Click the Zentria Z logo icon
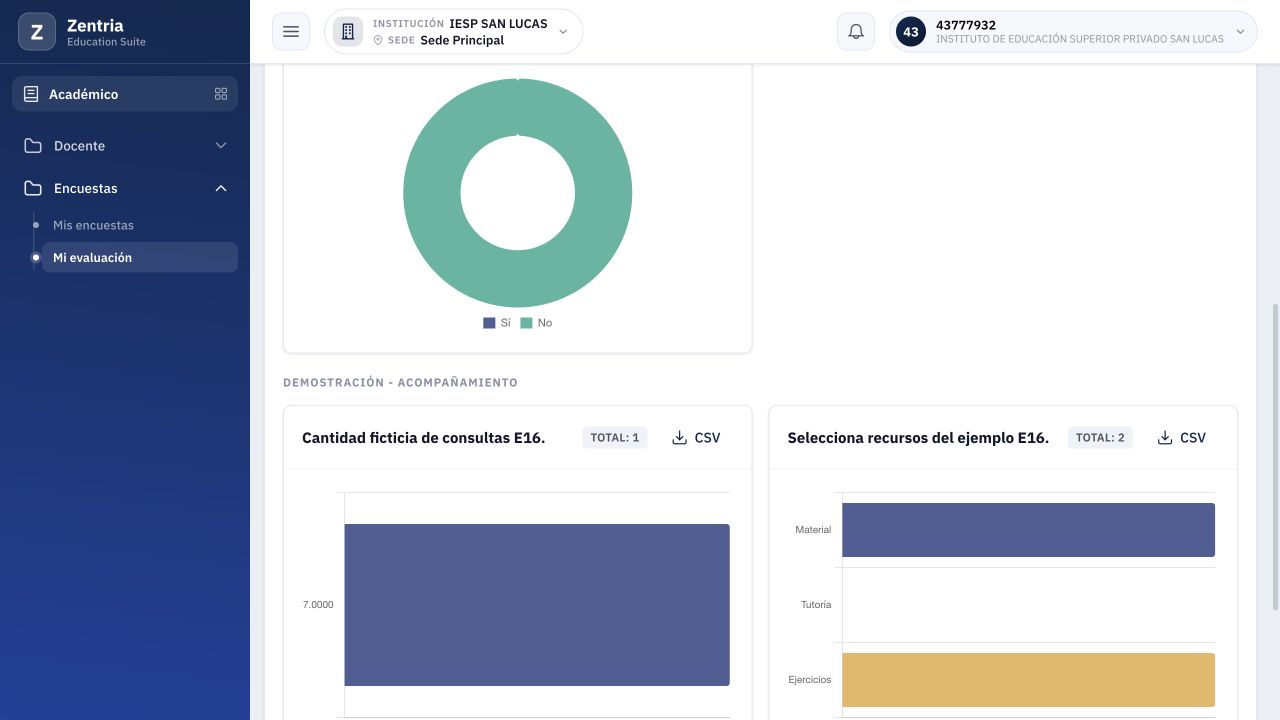Screen dimensions: 1280x720 click(37, 32)
